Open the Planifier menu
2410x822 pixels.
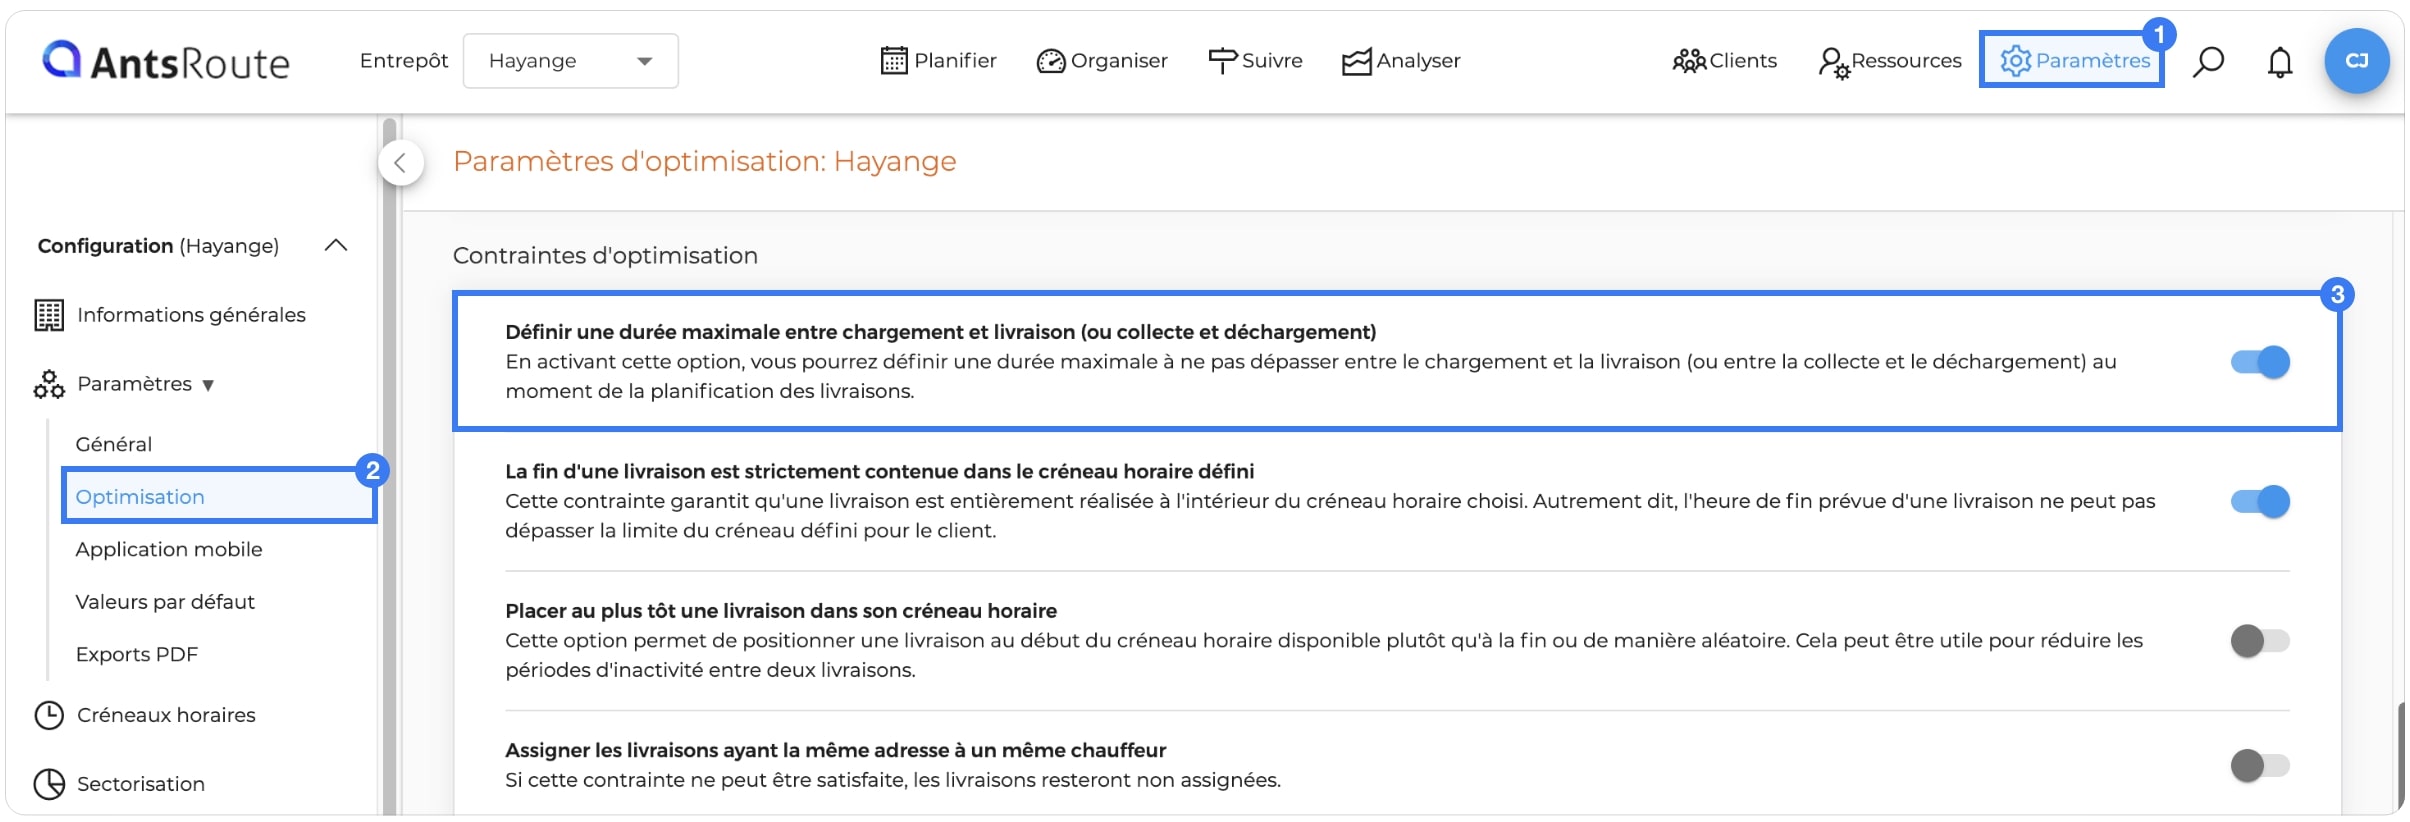938,61
